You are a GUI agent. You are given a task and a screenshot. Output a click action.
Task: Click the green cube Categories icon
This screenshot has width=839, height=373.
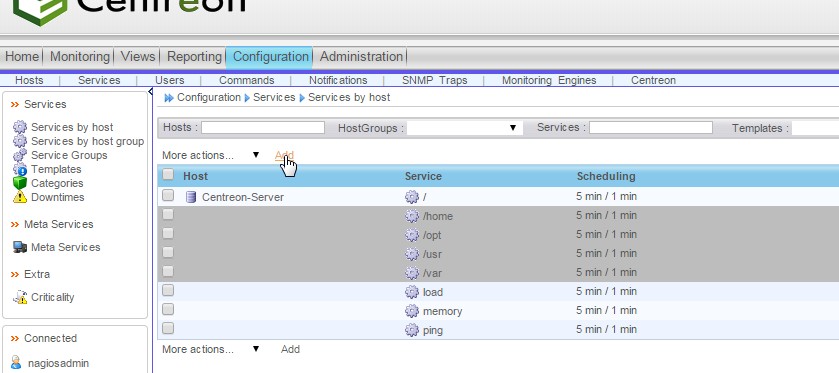click(x=20, y=183)
